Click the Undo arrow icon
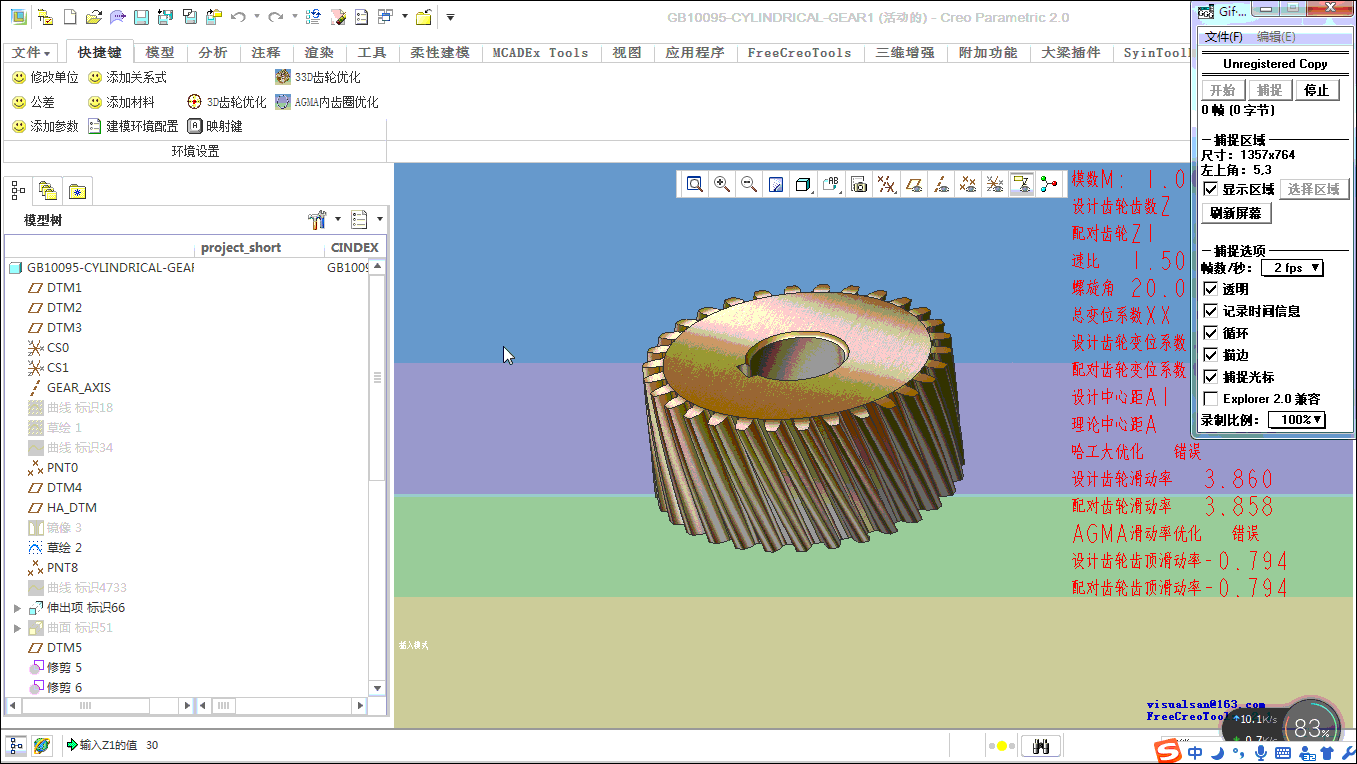The image size is (1357, 764). pyautogui.click(x=238, y=17)
